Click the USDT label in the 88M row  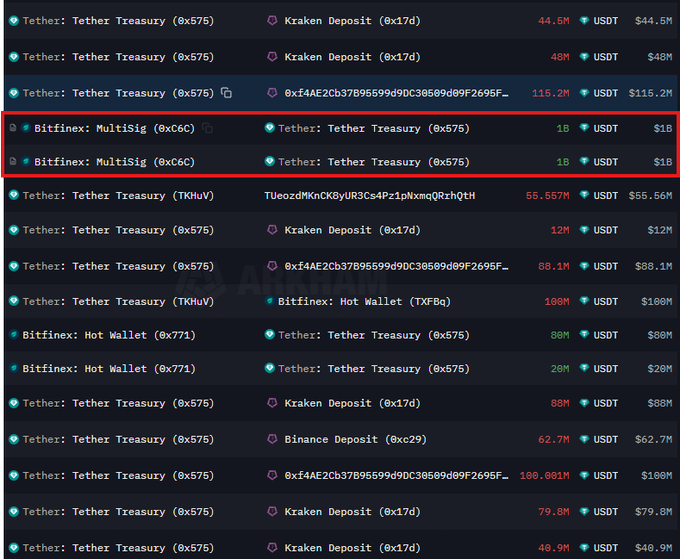point(605,403)
